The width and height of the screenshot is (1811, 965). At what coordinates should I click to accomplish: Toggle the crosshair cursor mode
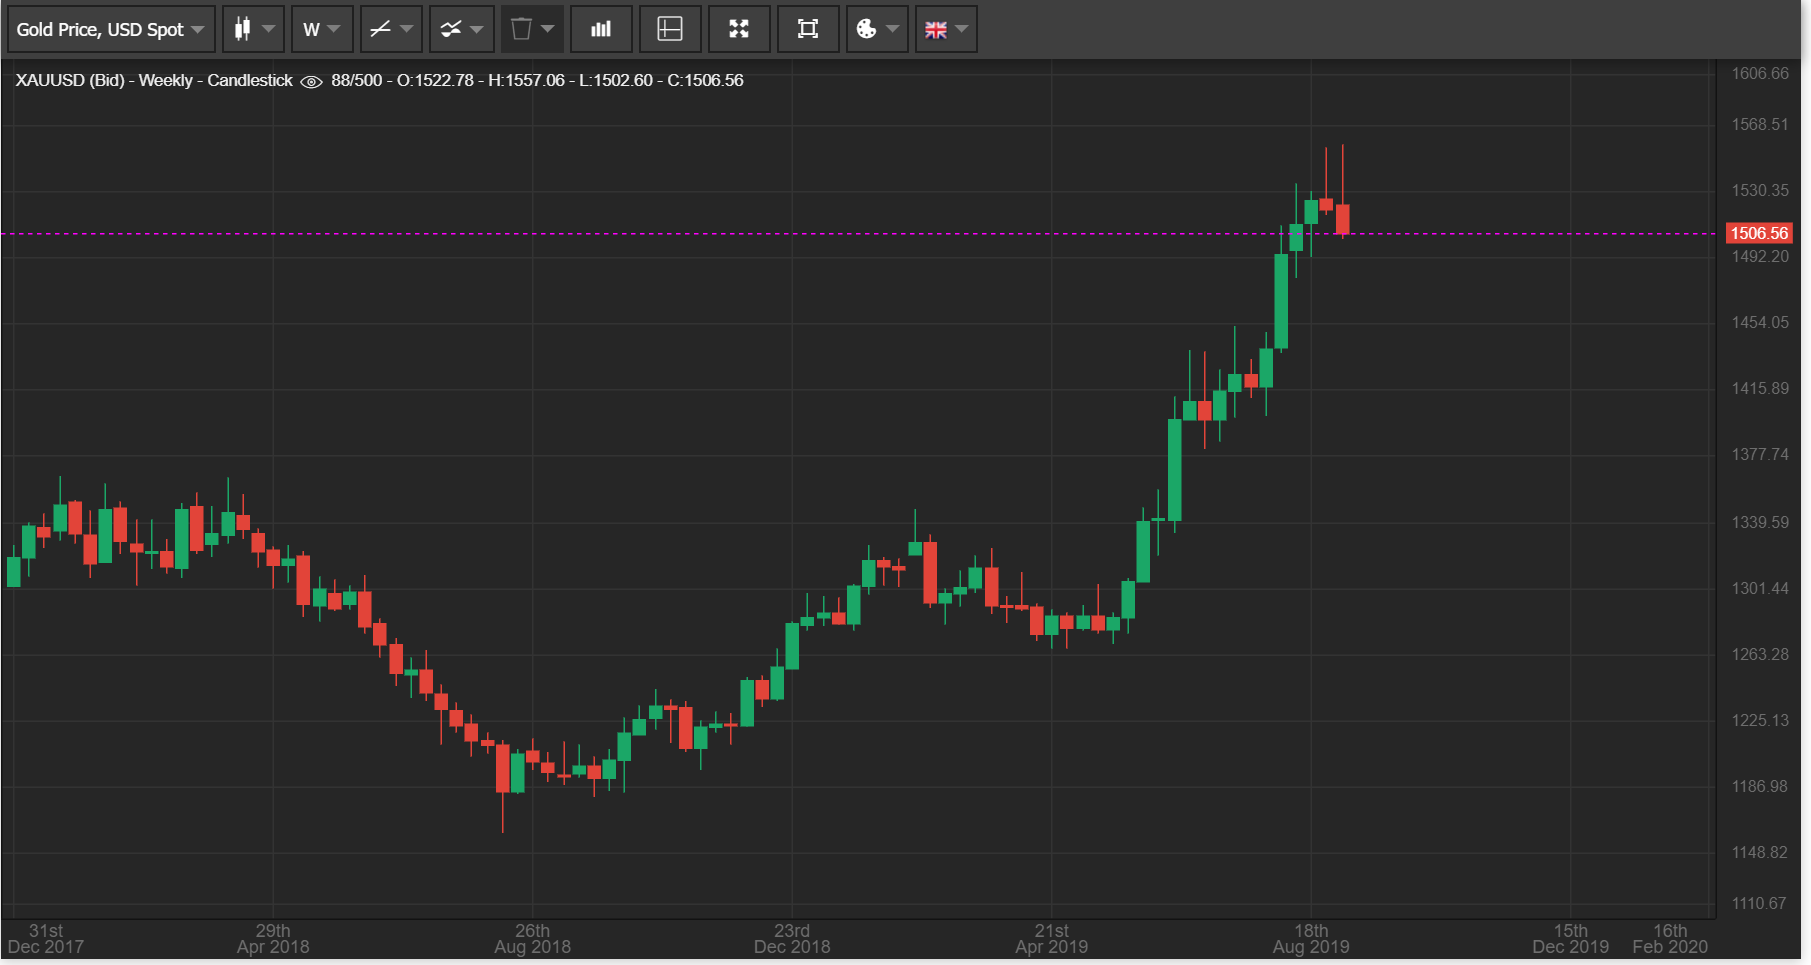tap(670, 30)
